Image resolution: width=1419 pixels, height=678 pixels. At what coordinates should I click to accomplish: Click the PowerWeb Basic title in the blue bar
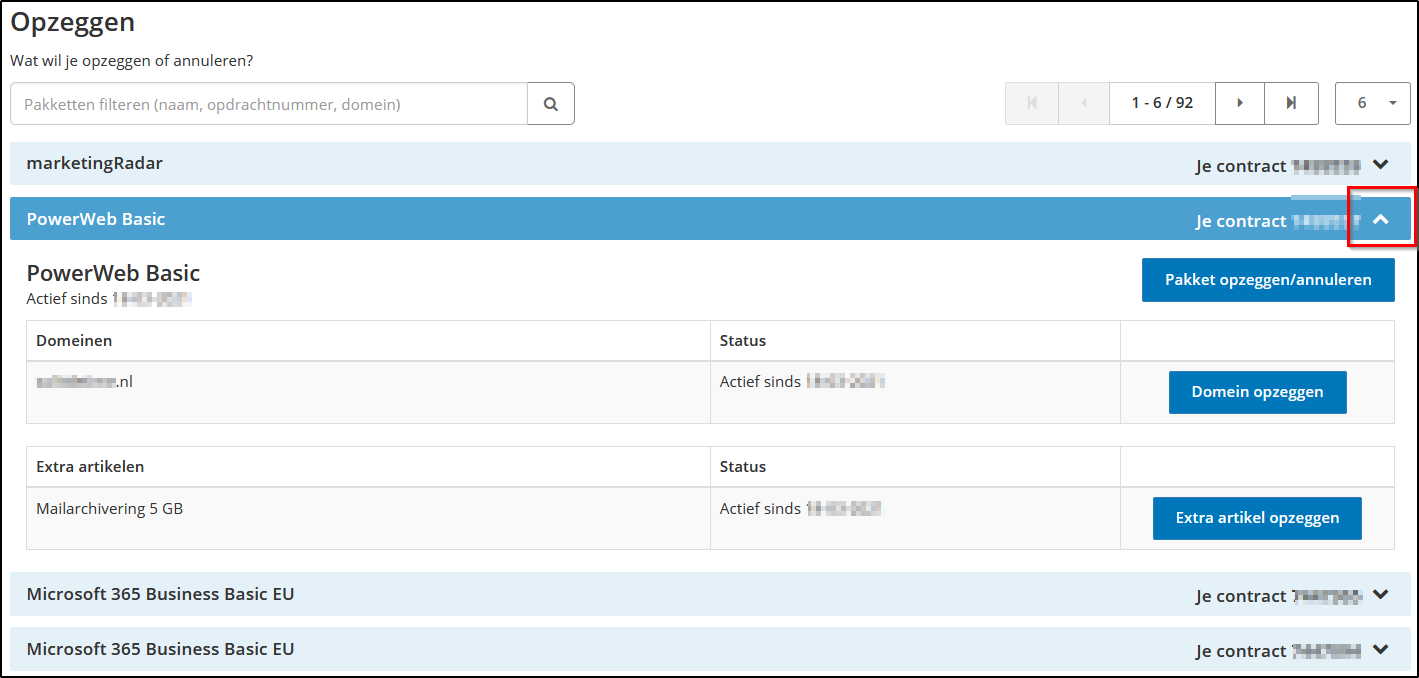[96, 219]
